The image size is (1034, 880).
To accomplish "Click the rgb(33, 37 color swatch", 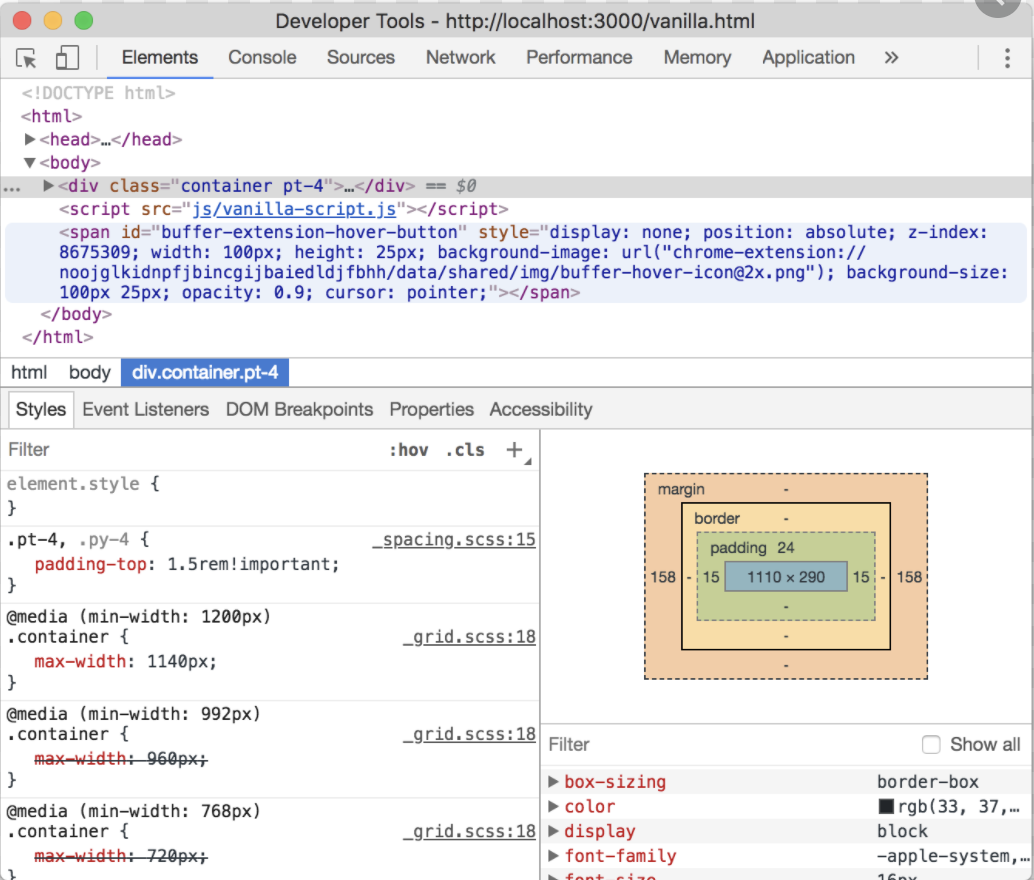I will tap(886, 806).
